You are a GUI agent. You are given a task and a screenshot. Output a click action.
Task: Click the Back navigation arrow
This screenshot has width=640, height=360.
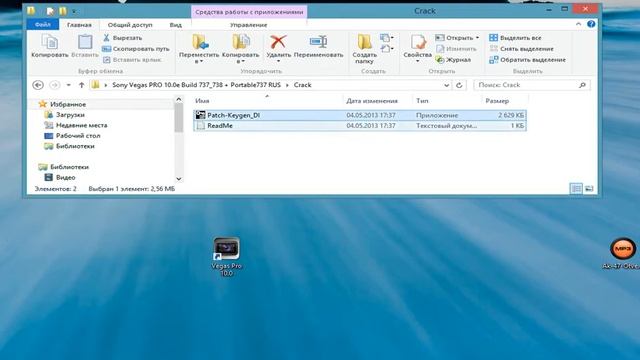pyautogui.click(x=38, y=85)
